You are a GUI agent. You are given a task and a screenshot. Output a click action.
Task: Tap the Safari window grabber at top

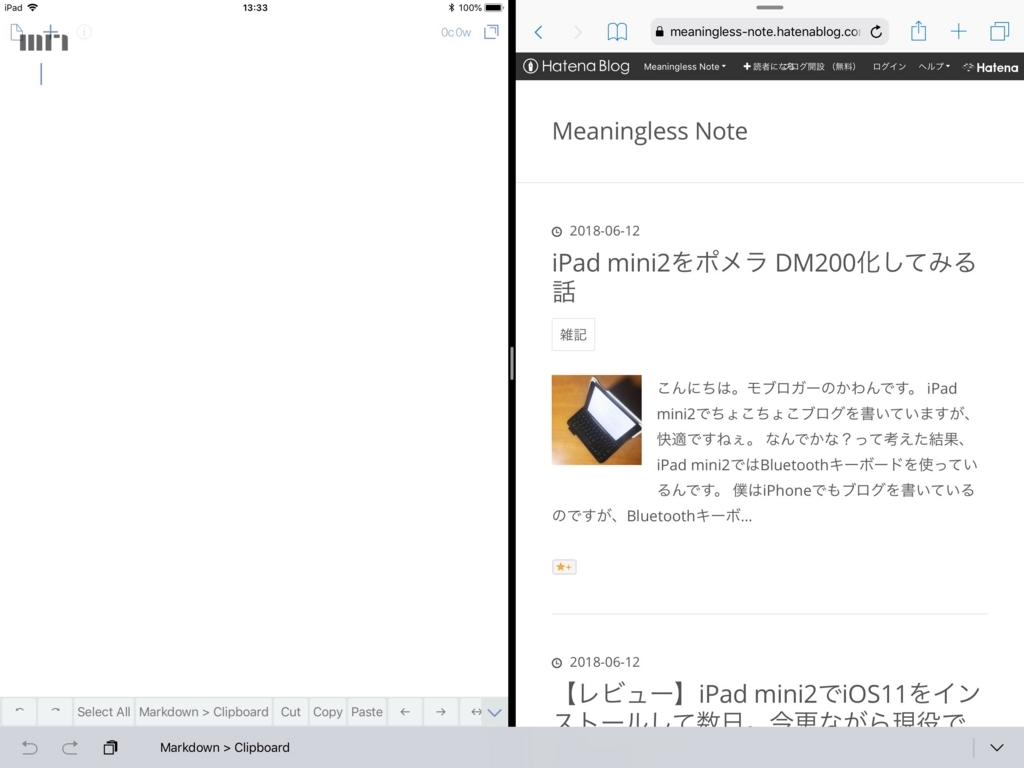tap(769, 7)
